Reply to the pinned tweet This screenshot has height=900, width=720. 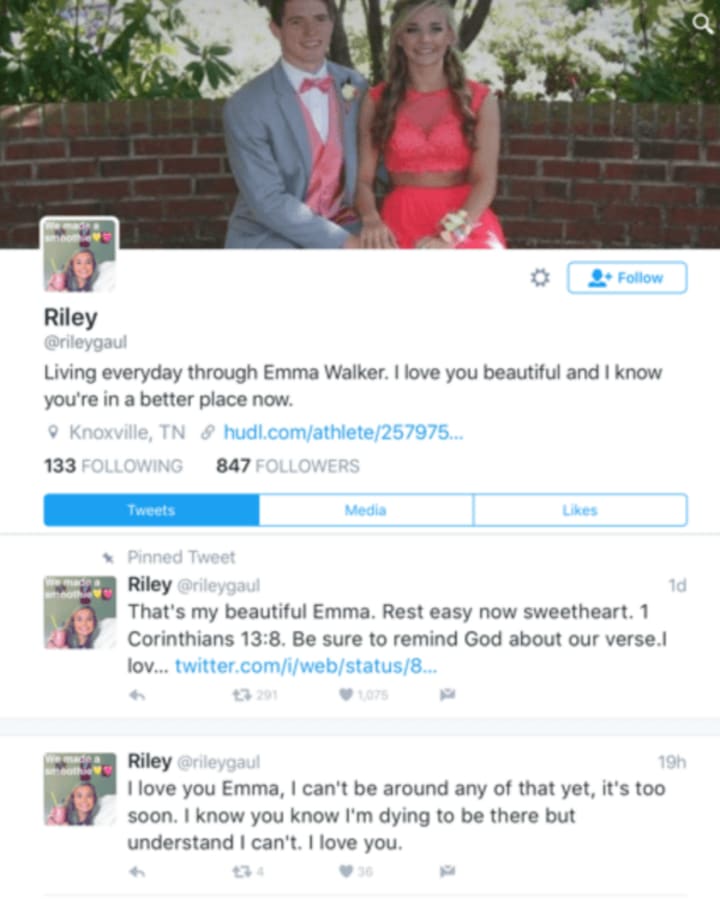tap(137, 695)
